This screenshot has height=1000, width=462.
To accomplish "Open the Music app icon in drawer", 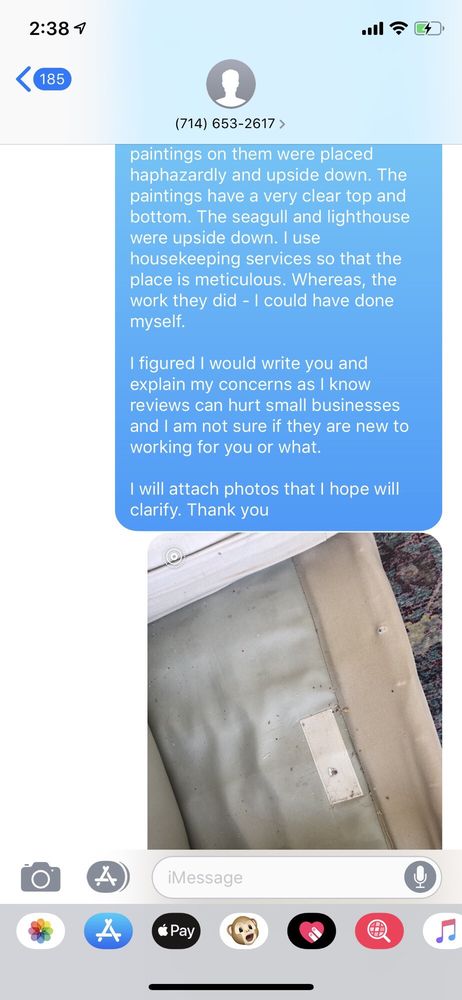I will [x=443, y=930].
